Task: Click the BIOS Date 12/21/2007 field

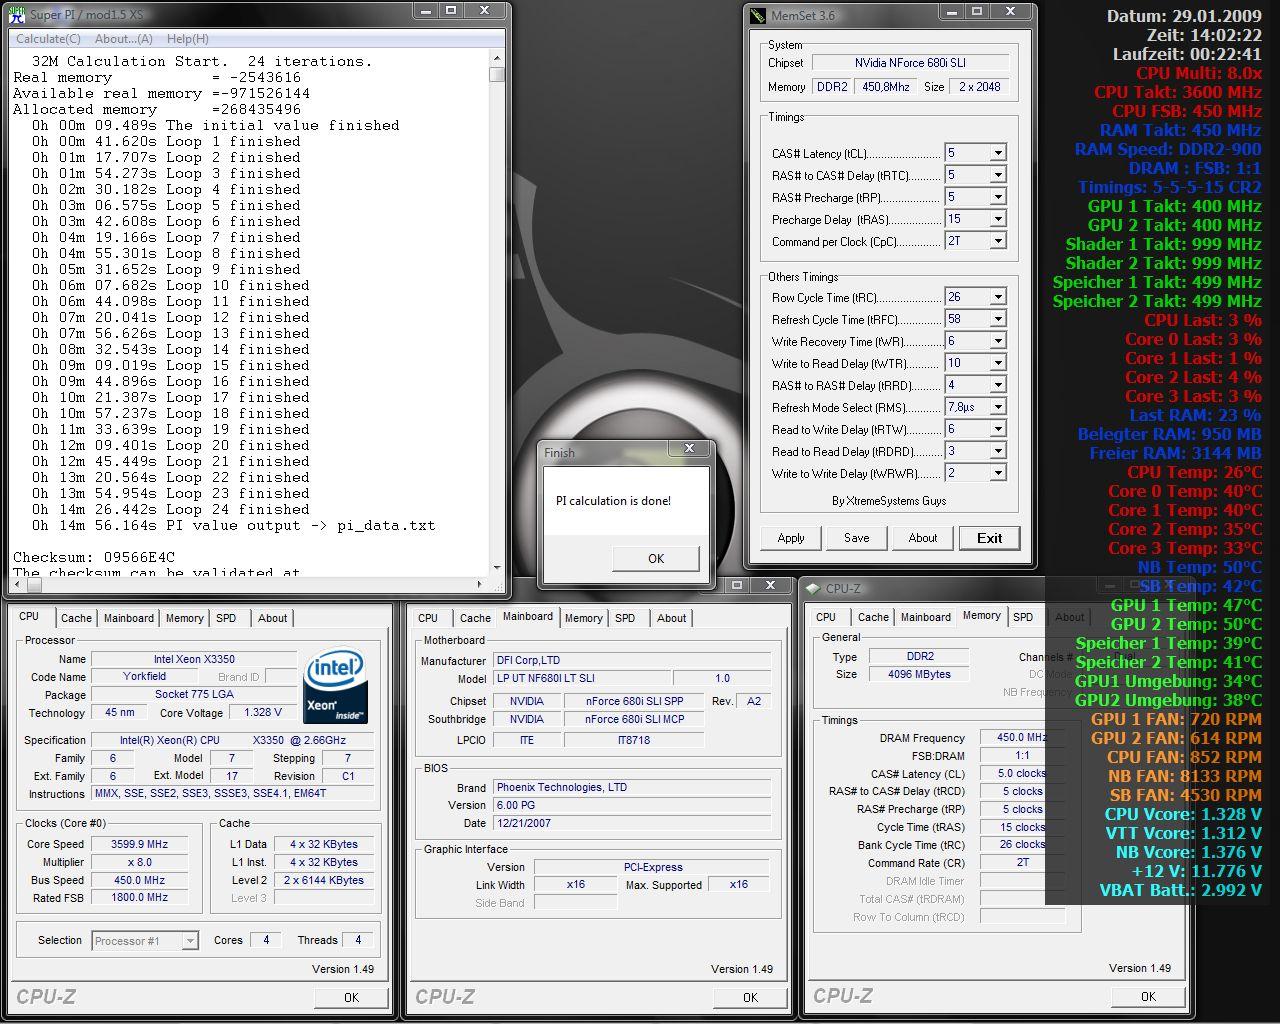Action: click(632, 823)
